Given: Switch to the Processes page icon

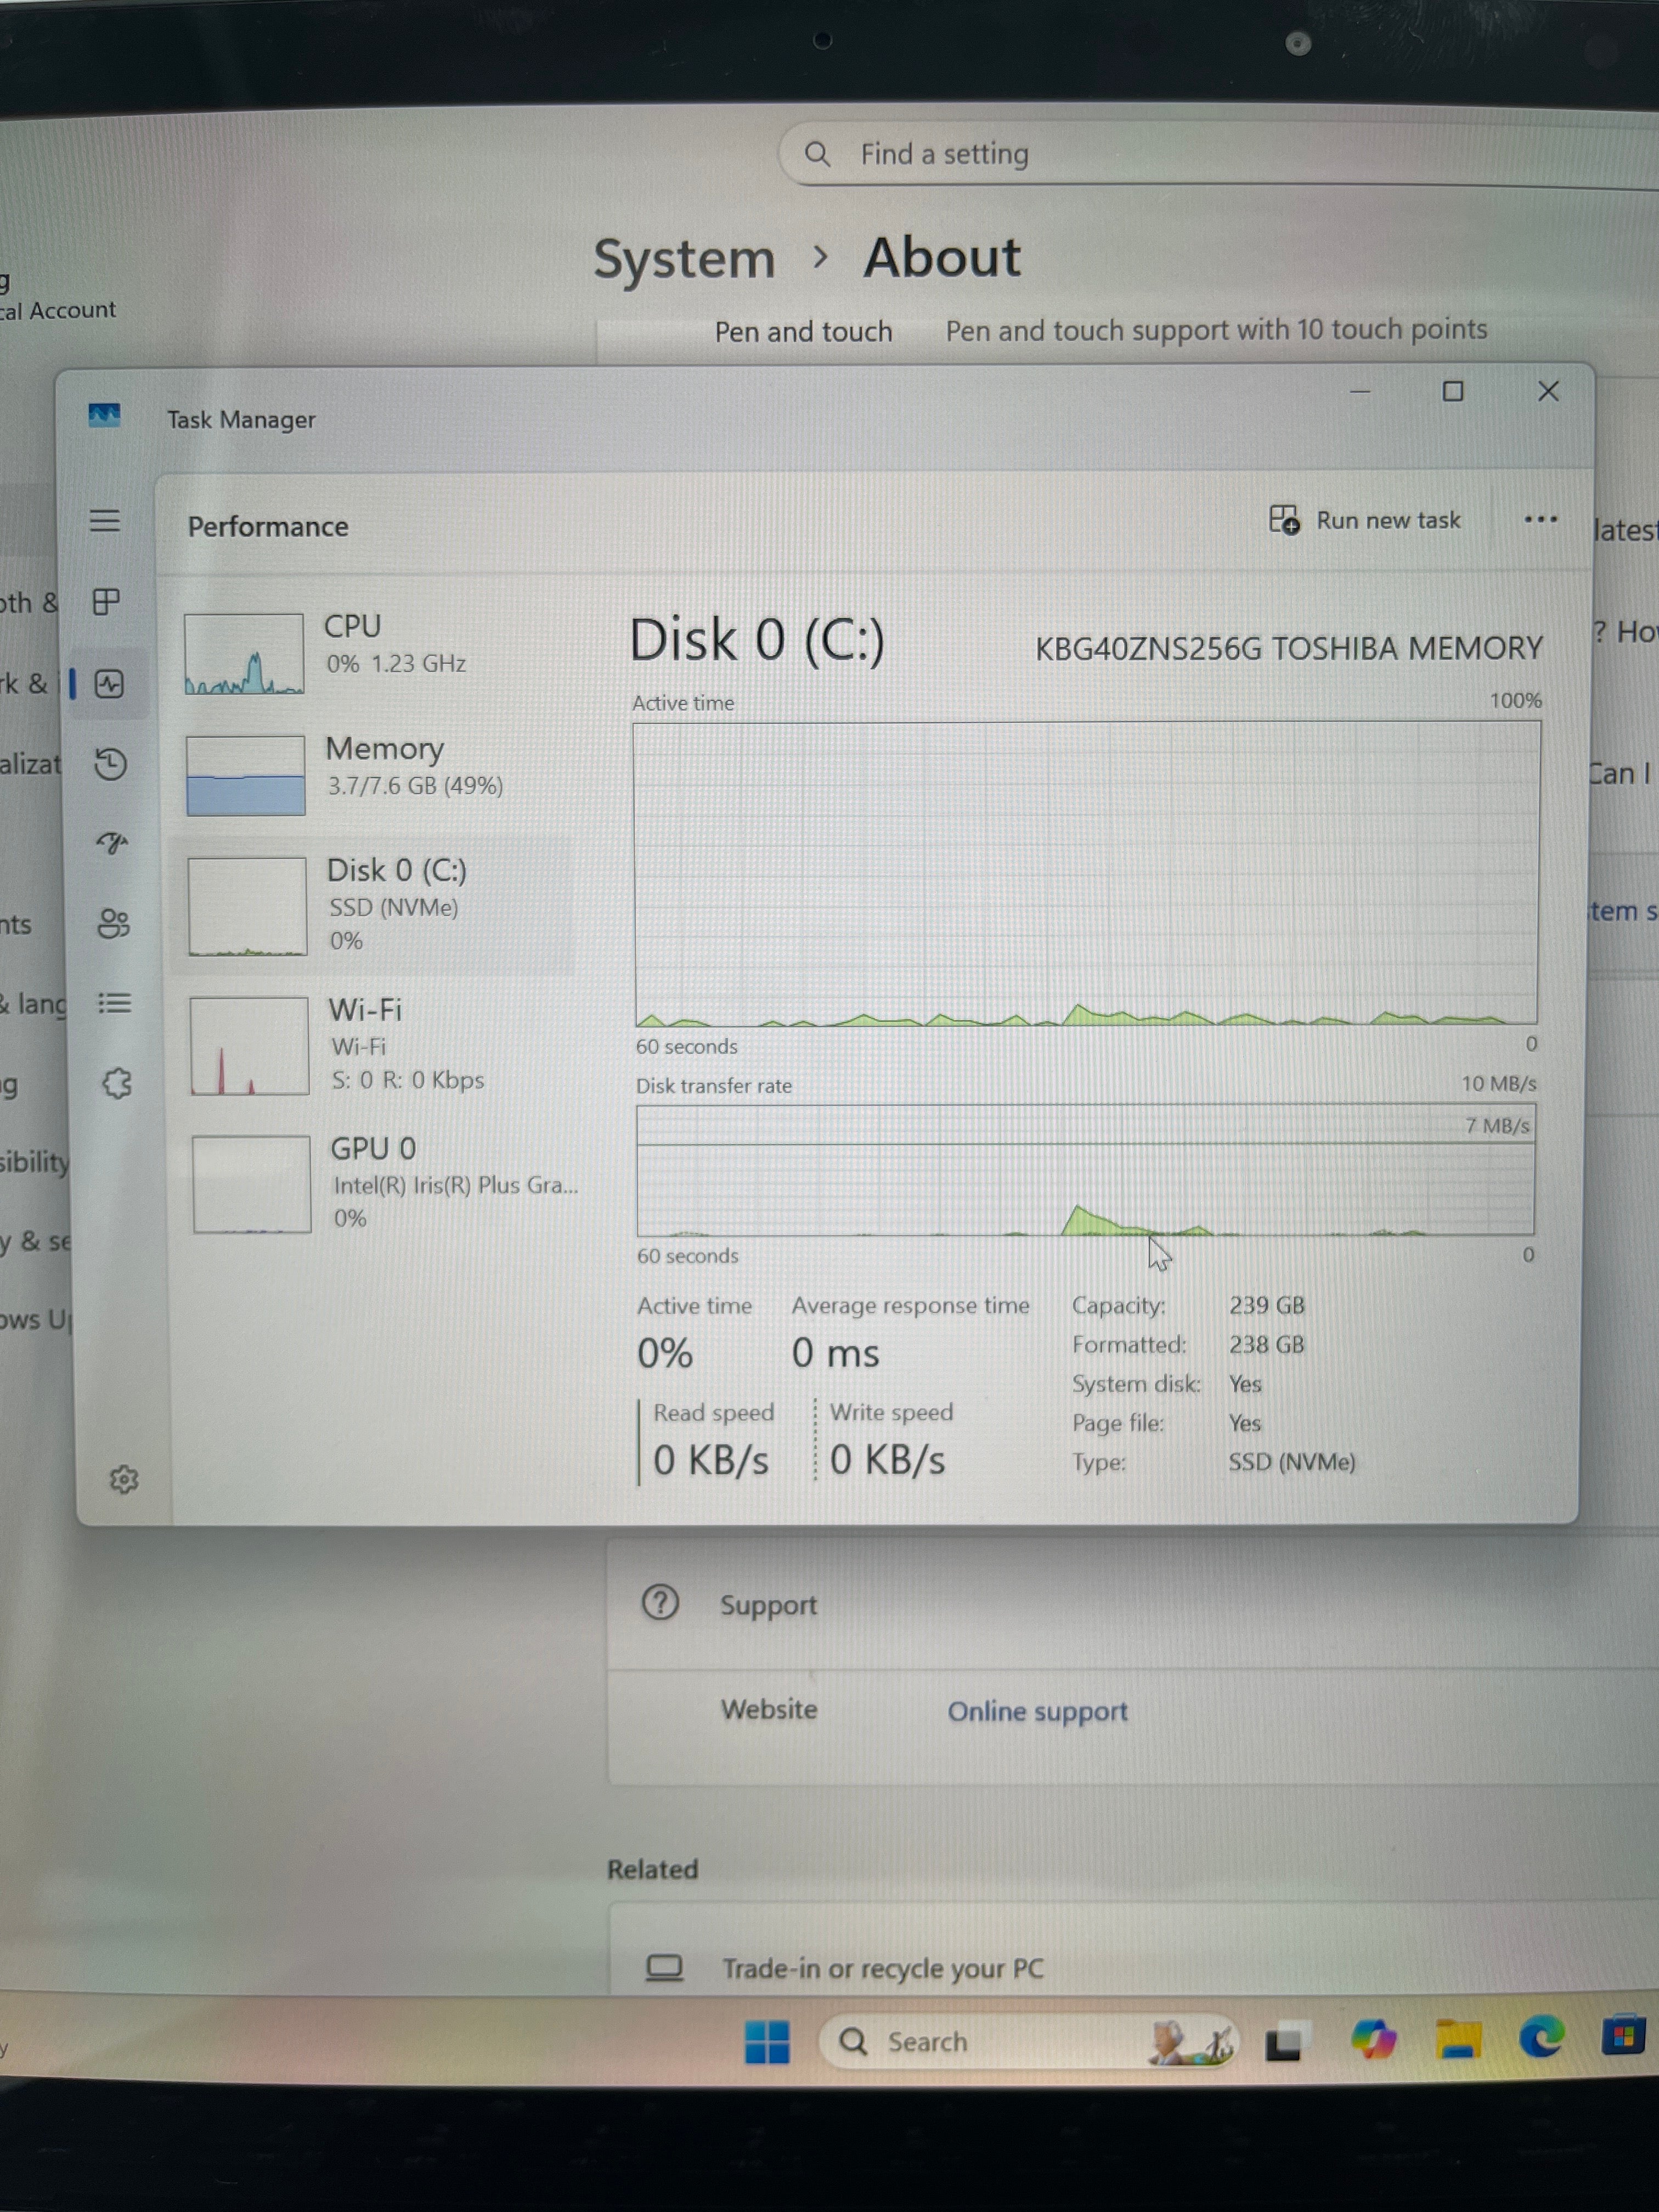Looking at the screenshot, I should (106, 602).
